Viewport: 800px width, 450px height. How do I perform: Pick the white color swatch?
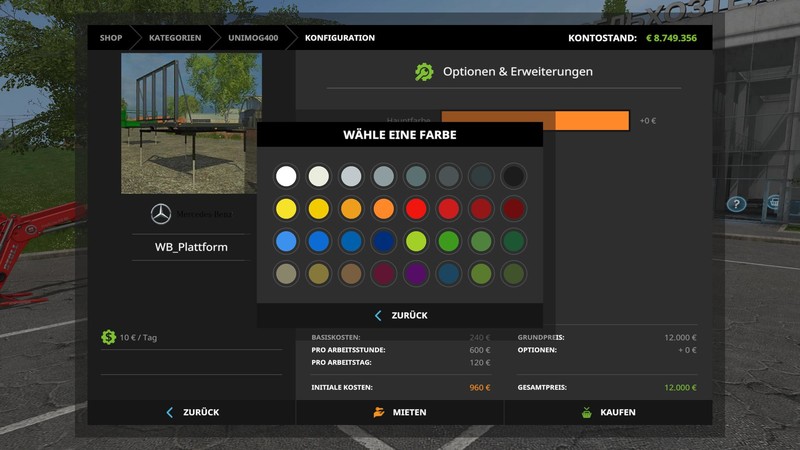(x=286, y=177)
